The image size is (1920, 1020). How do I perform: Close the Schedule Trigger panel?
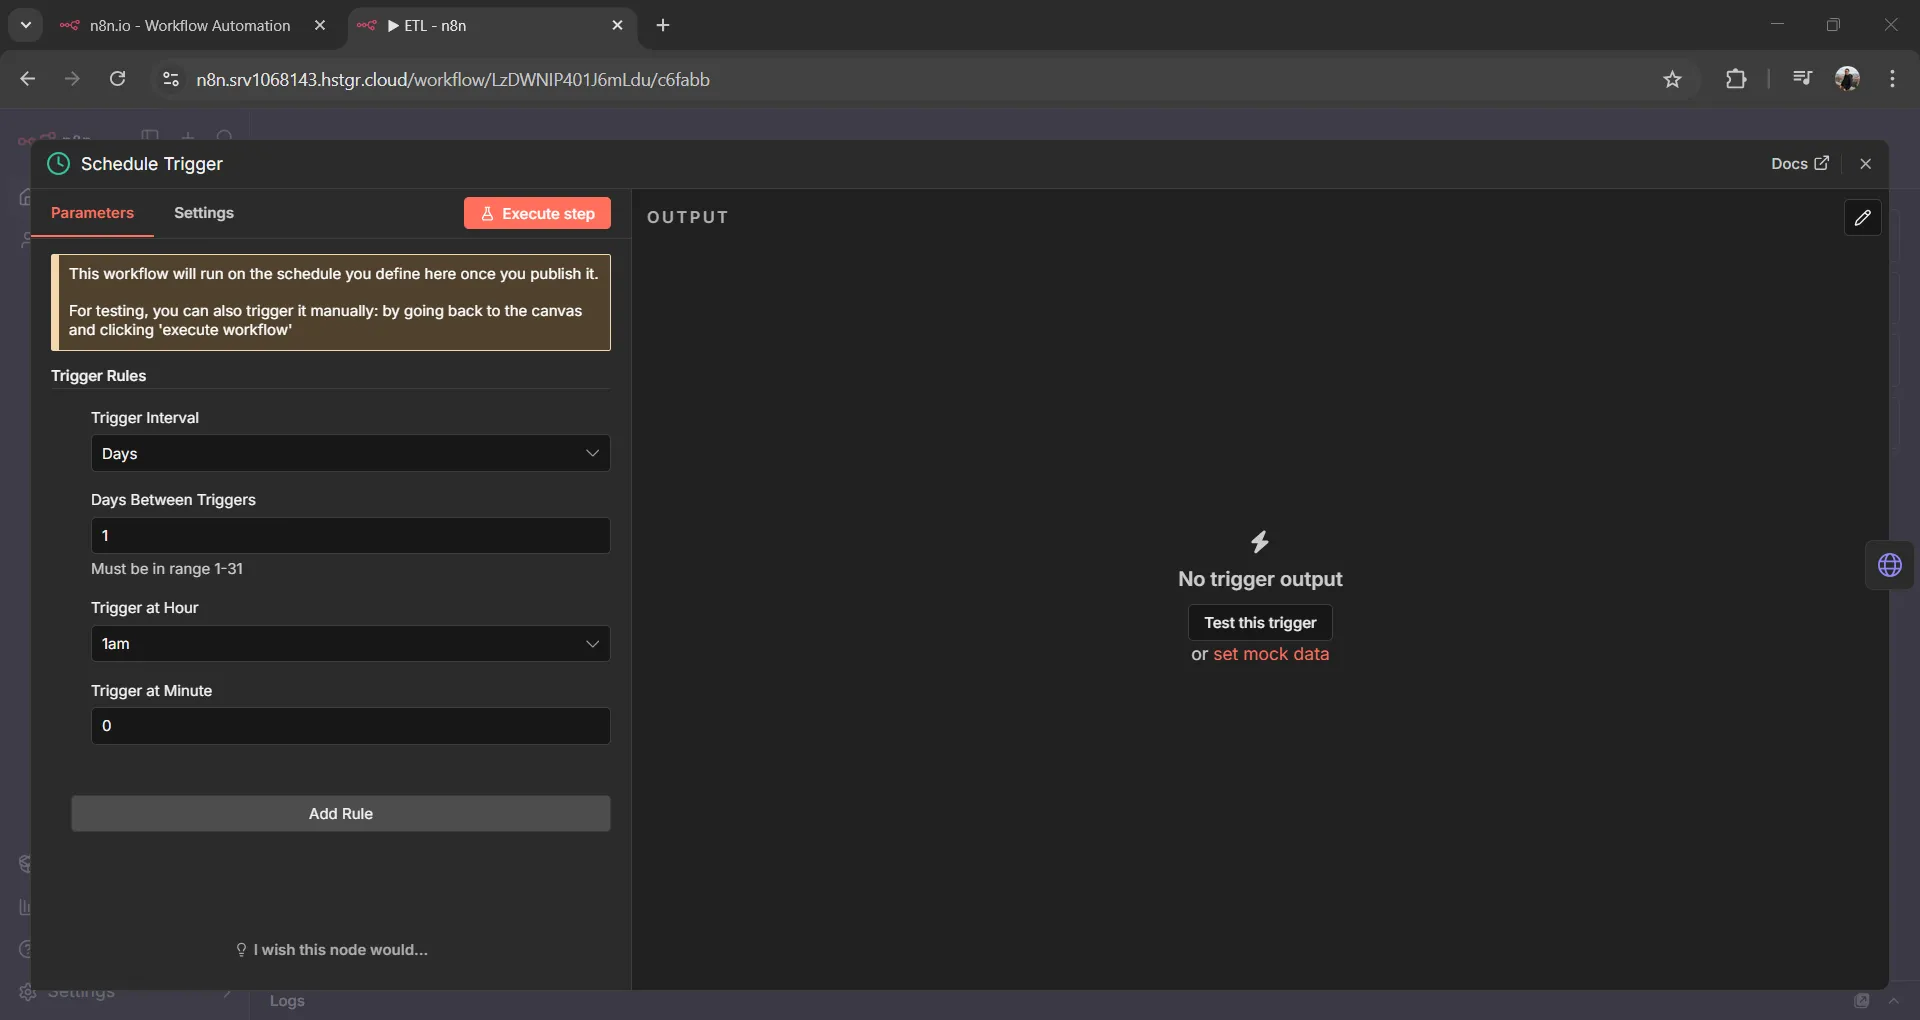point(1865,164)
